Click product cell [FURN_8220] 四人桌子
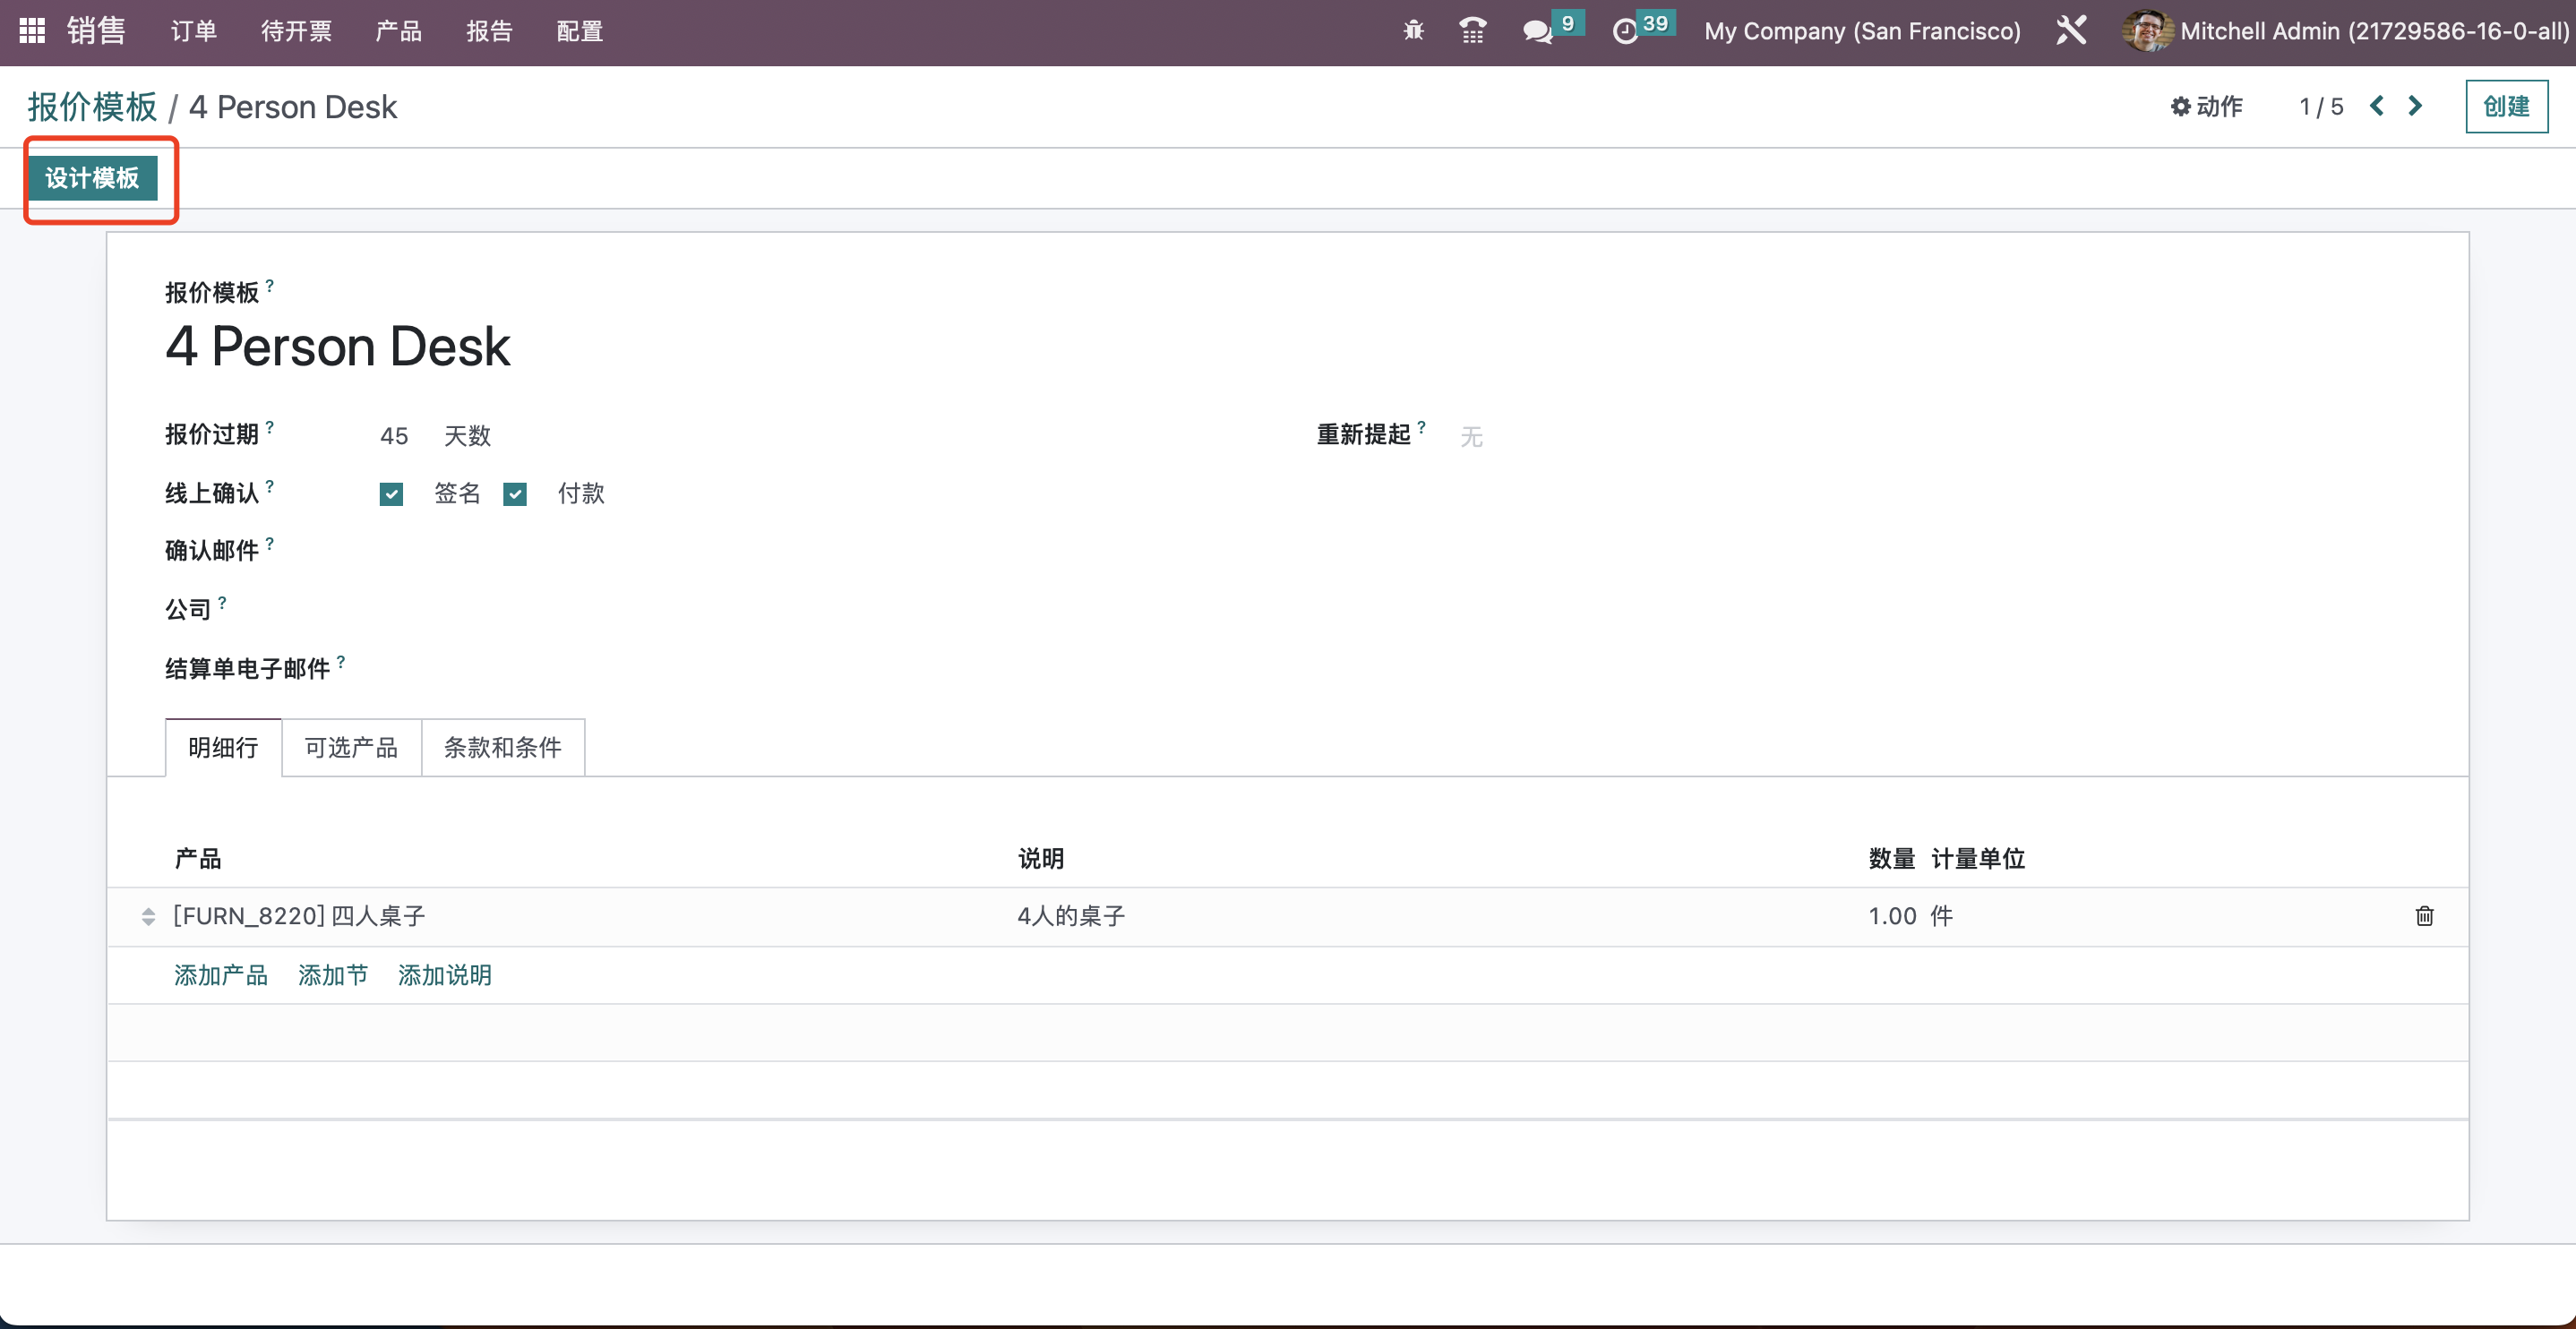Viewport: 2576px width, 1329px height. [x=299, y=916]
